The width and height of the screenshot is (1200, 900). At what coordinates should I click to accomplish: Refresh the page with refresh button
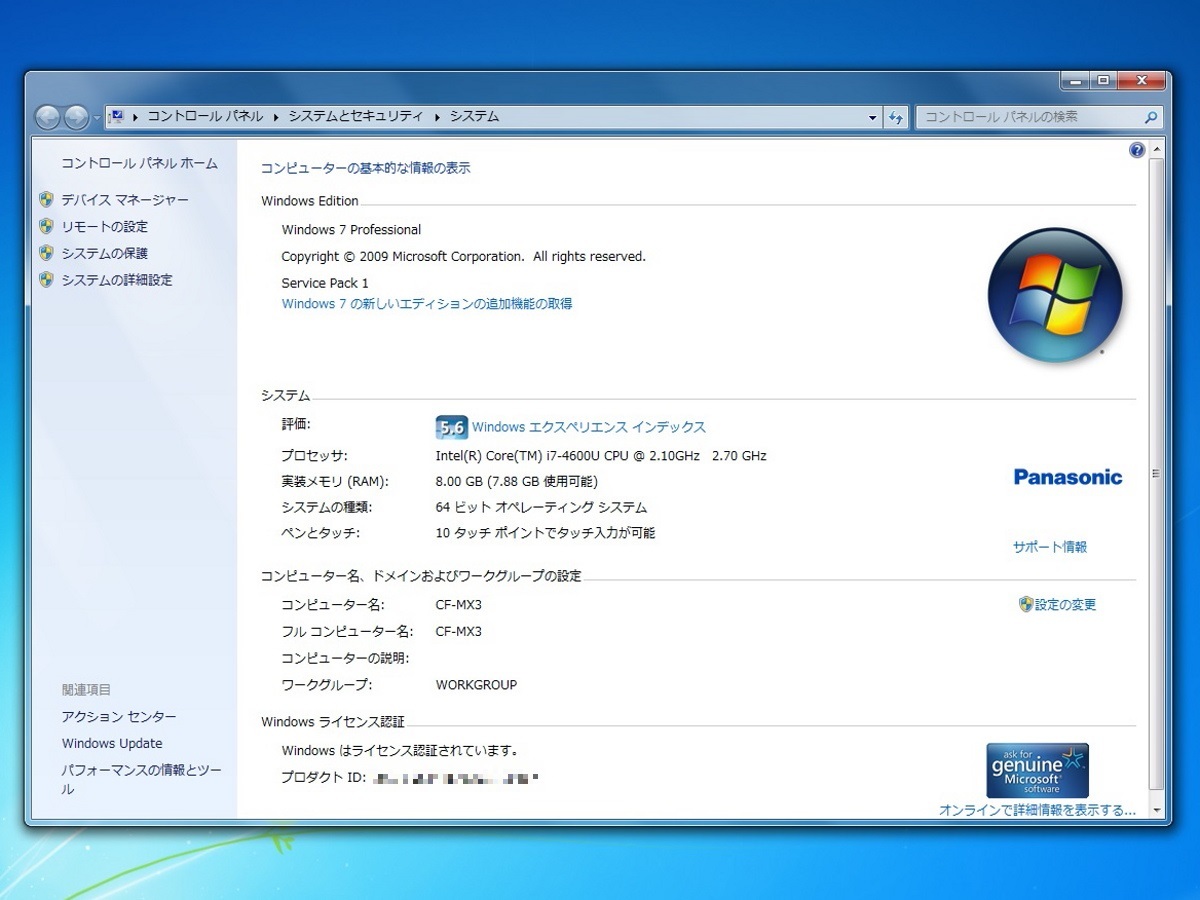896,117
